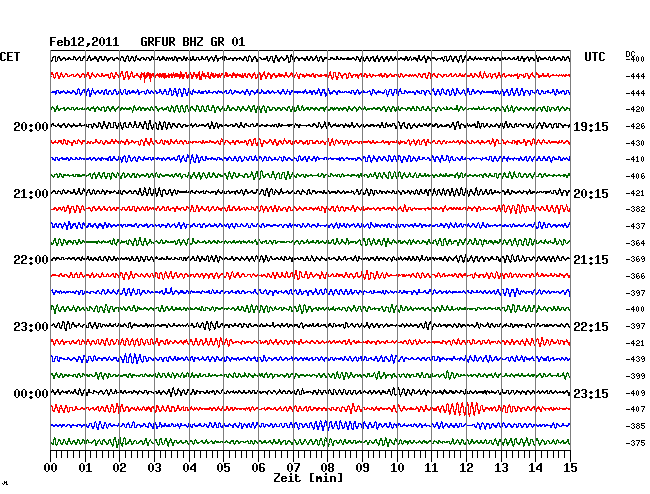This screenshot has width=650, height=494.
Task: Click minute axis label 01
Action: coord(85,468)
